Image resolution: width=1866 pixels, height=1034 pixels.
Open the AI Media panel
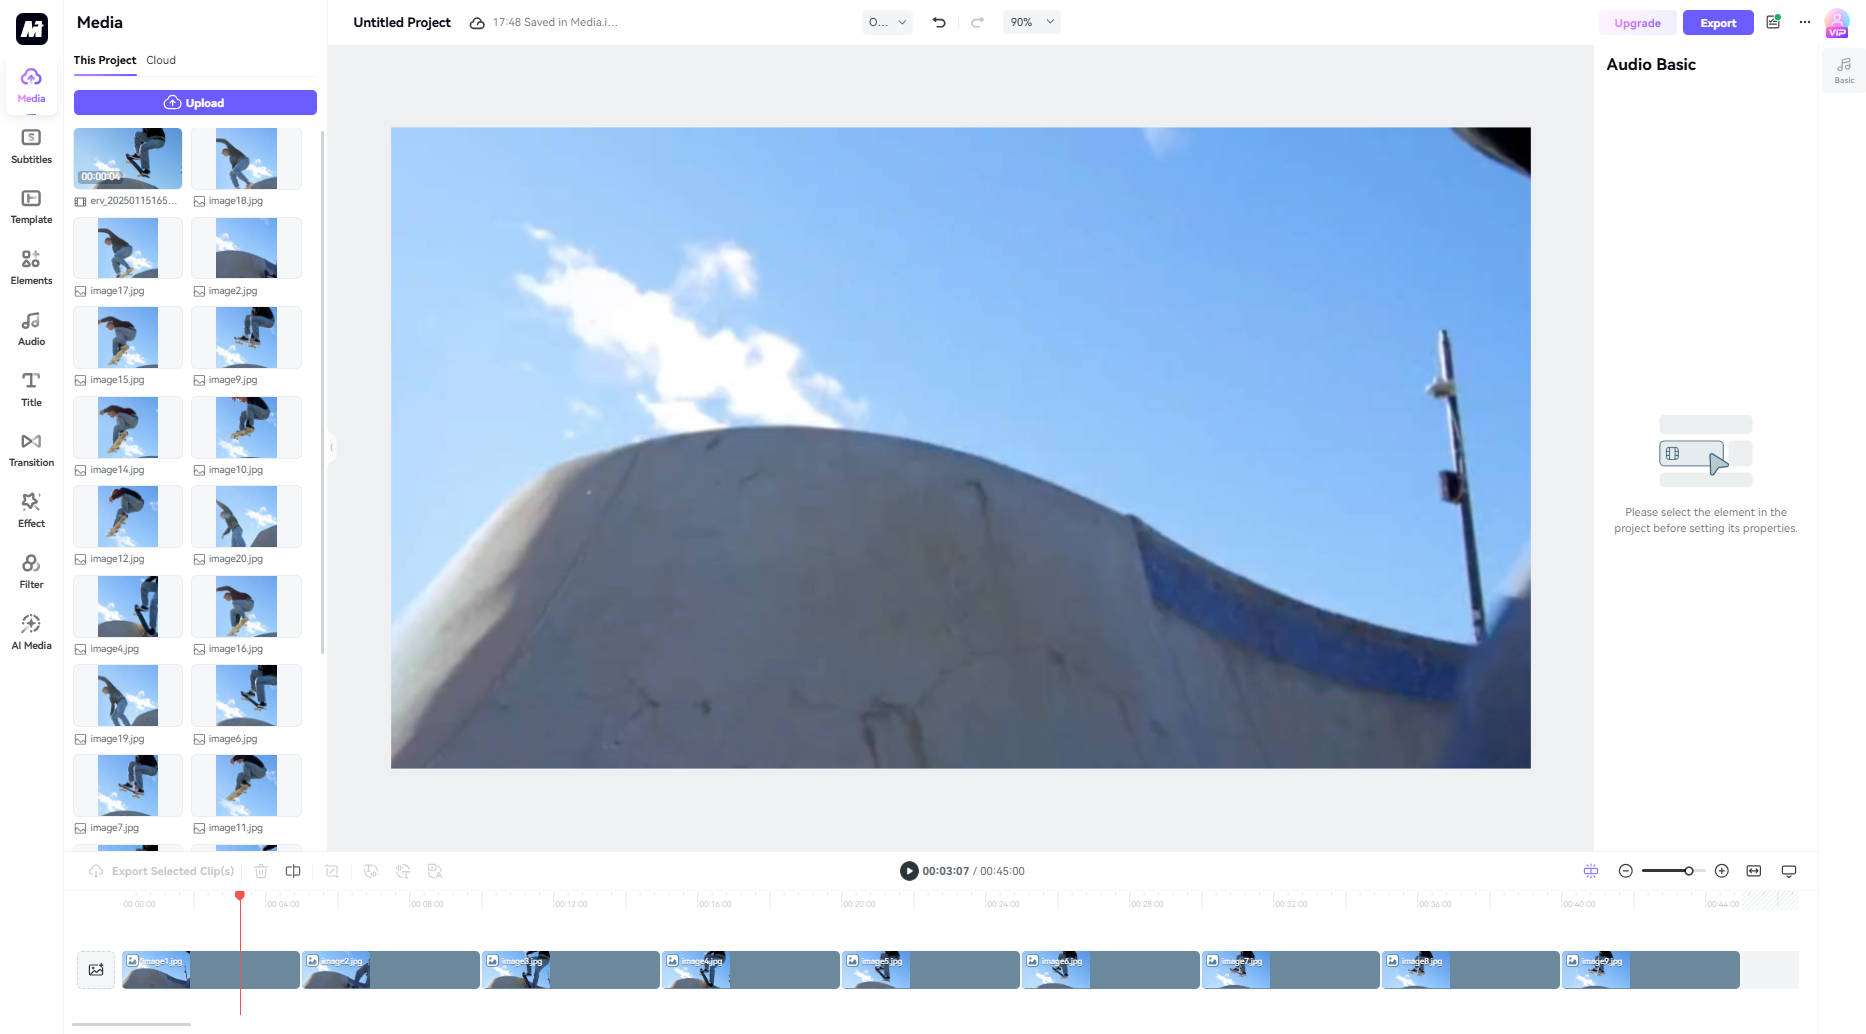pyautogui.click(x=31, y=633)
